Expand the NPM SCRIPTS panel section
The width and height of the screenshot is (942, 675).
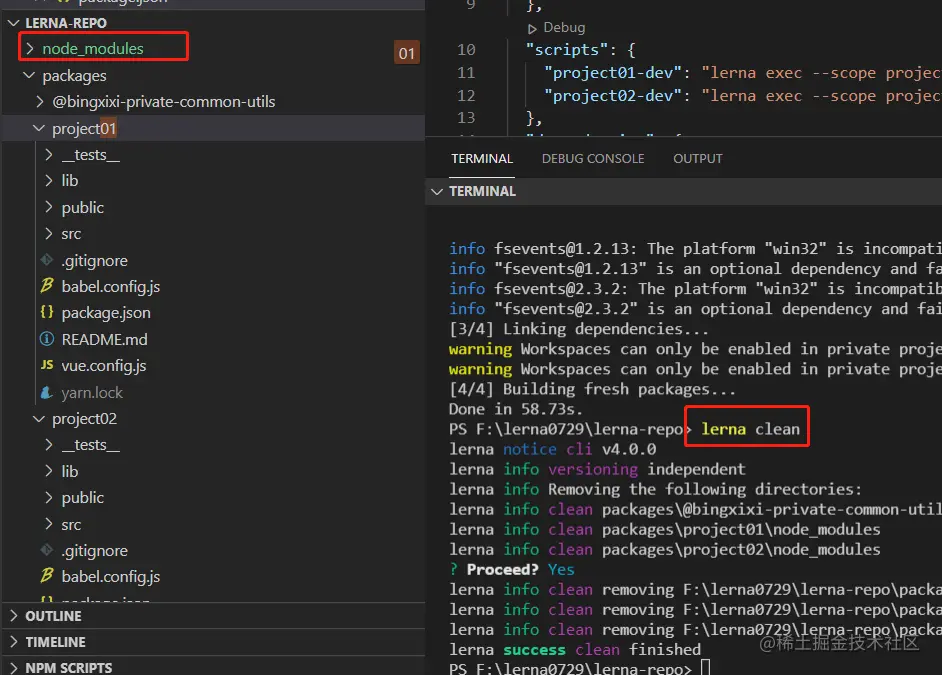pos(14,667)
